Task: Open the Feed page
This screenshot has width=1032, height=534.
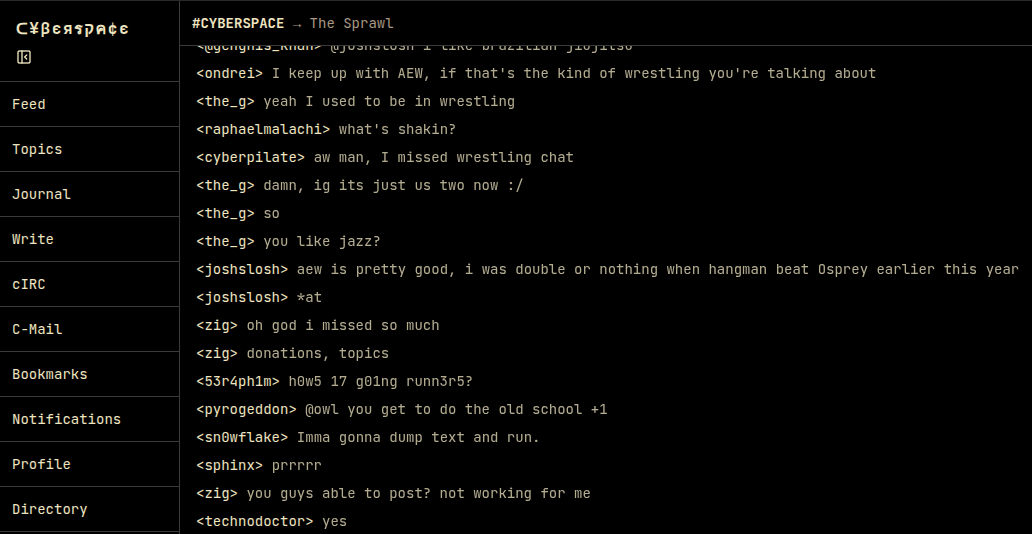Action: 29,104
